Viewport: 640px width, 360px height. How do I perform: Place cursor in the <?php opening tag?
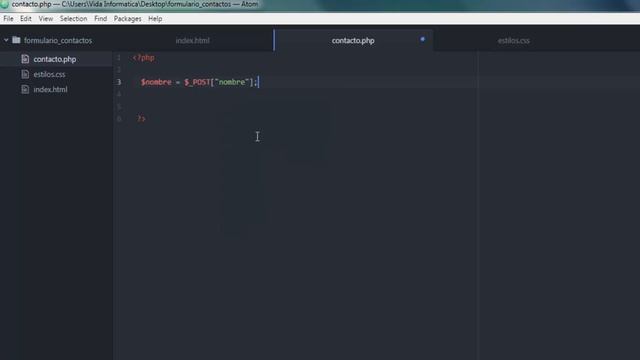[144, 58]
